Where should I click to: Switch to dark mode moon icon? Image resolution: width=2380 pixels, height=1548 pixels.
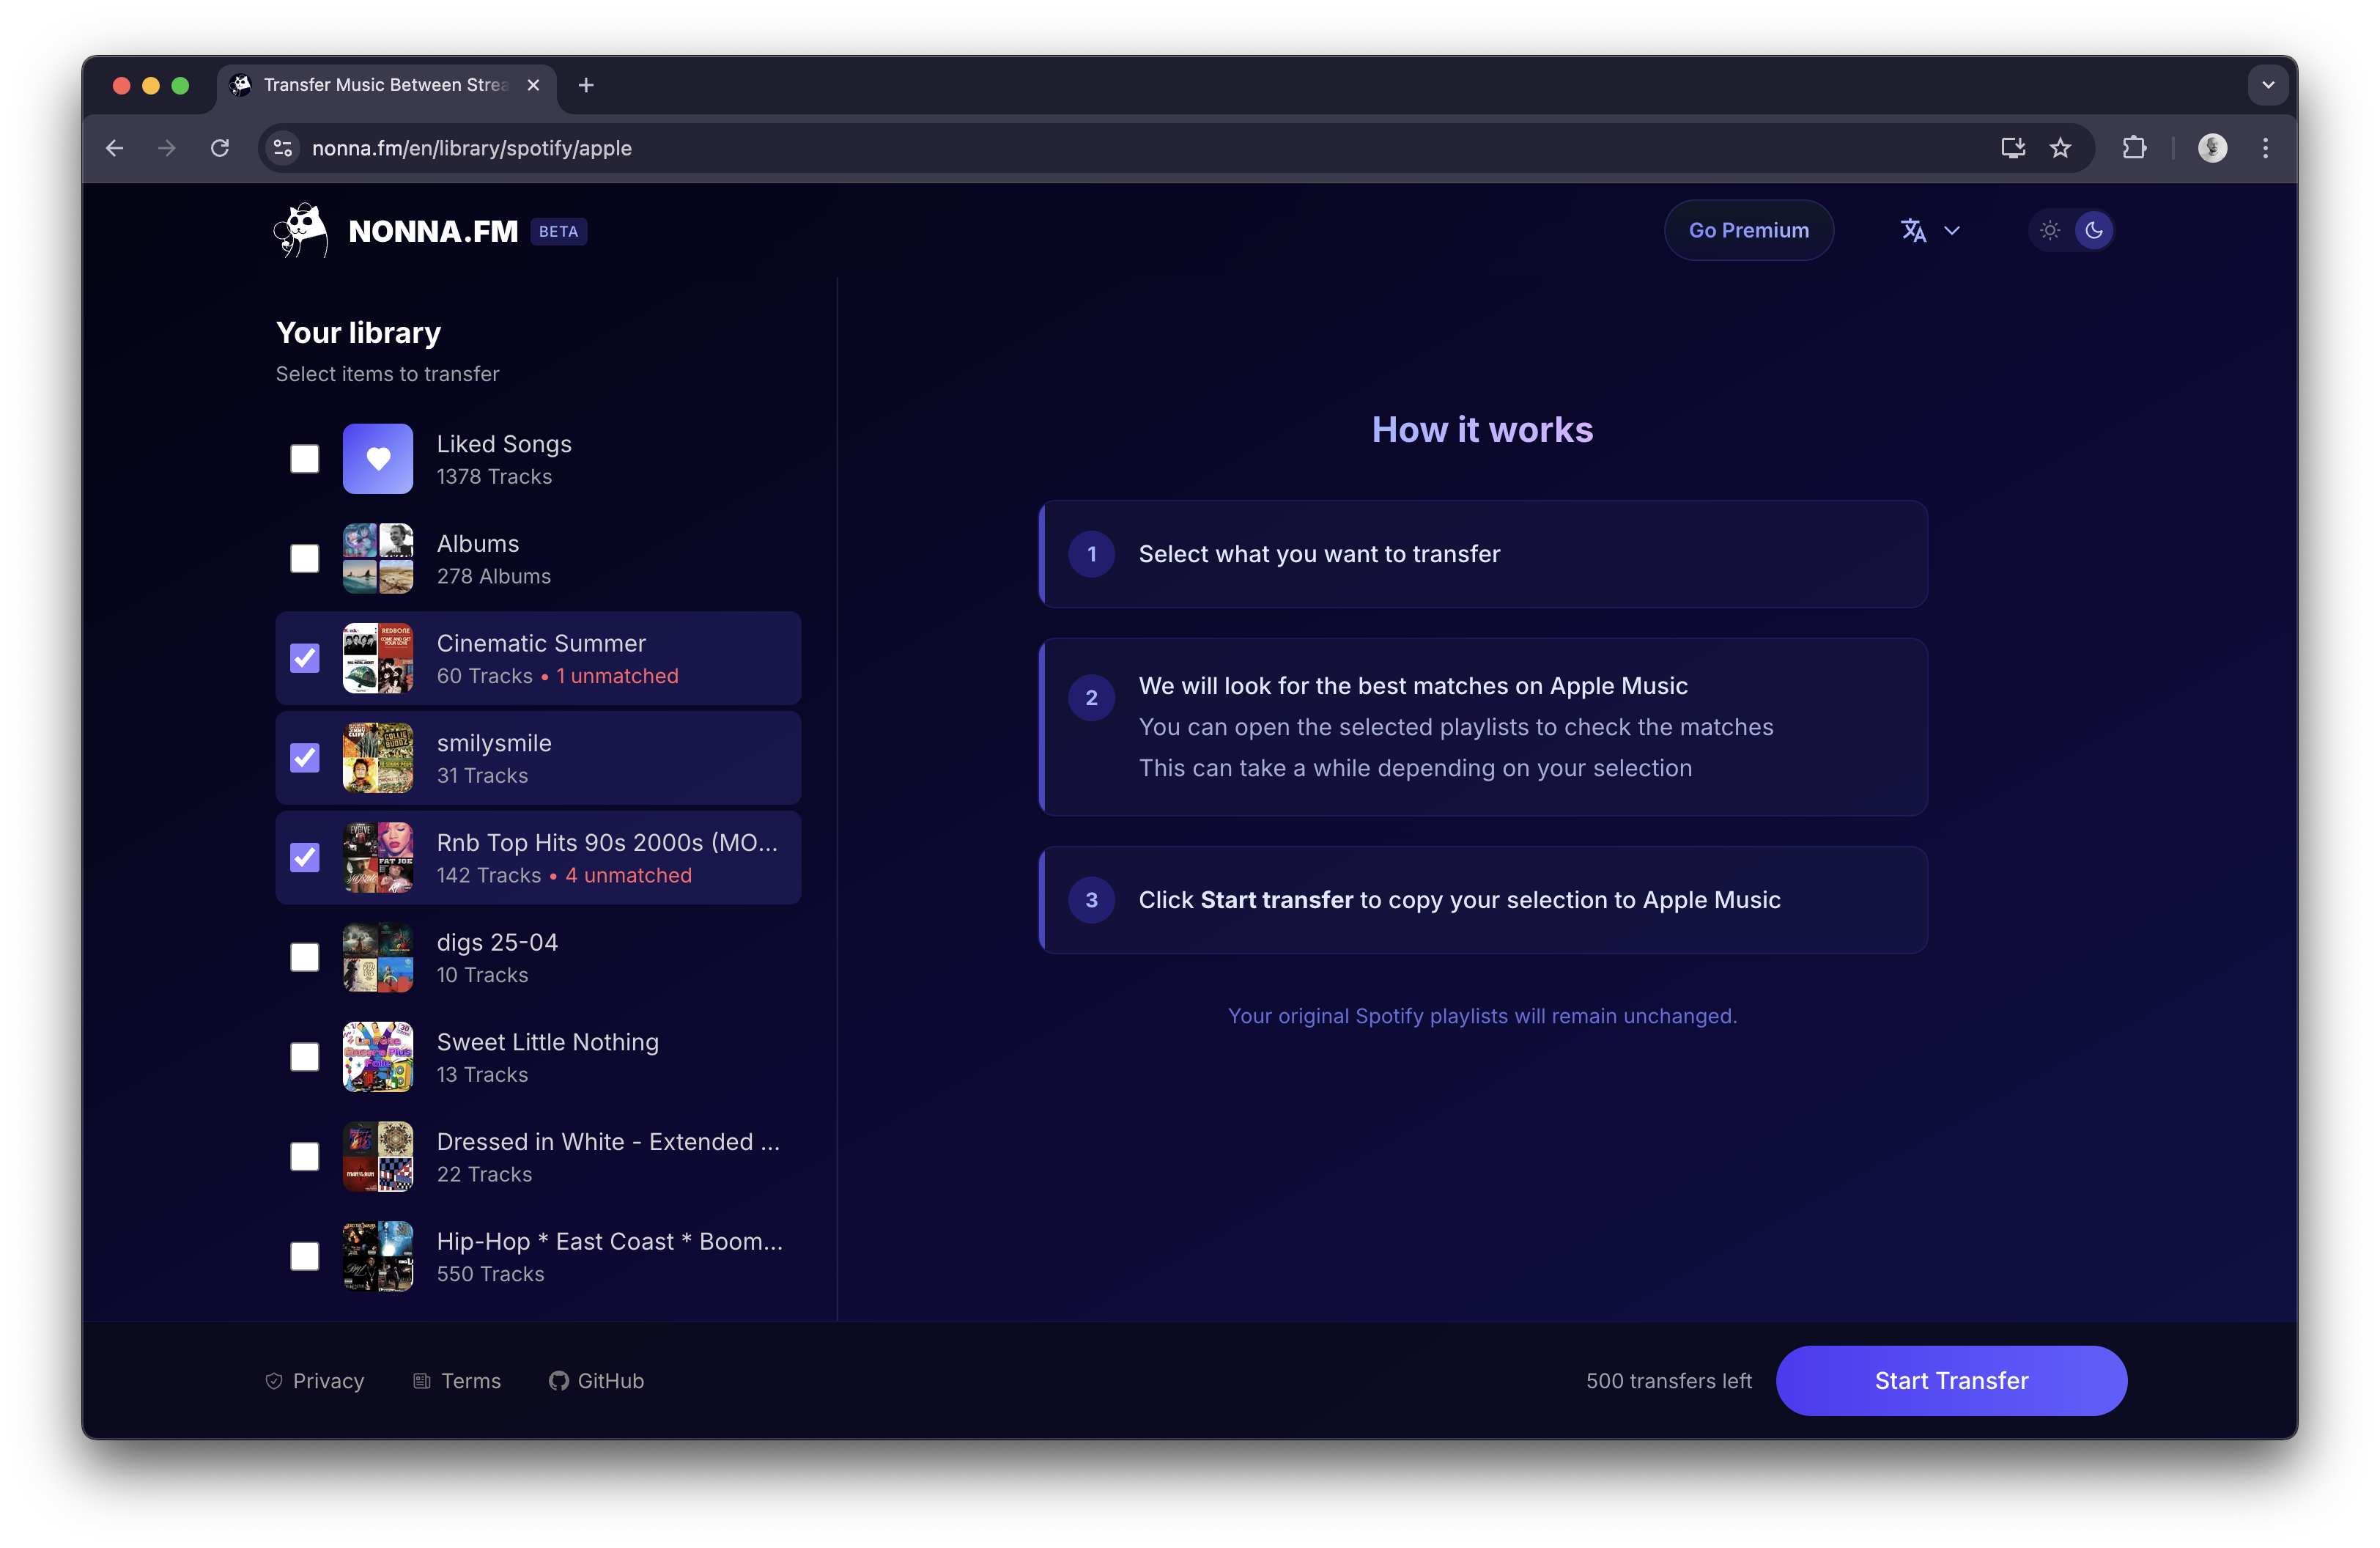pos(2093,230)
